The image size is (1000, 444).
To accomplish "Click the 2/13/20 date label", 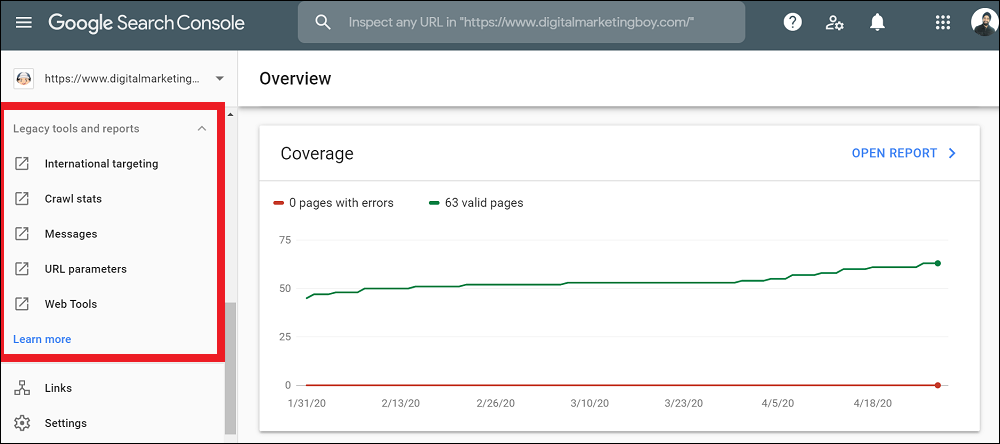I will (401, 403).
